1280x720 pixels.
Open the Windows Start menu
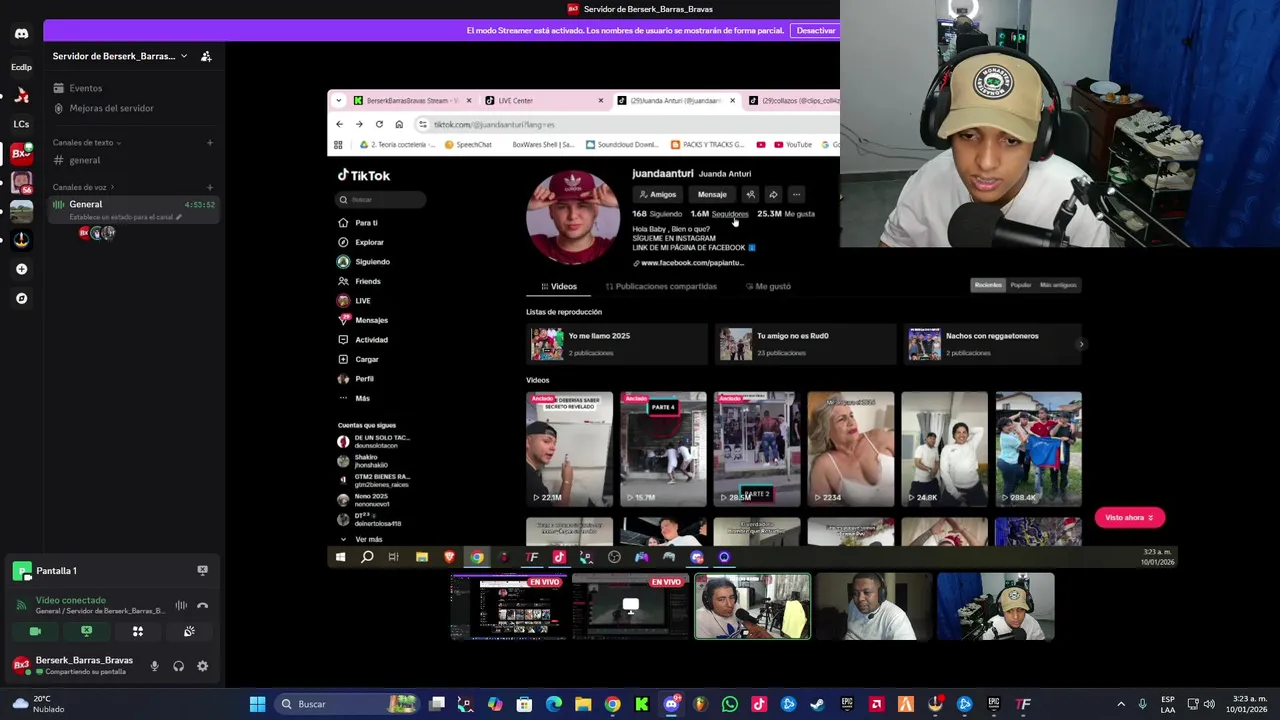(x=257, y=704)
